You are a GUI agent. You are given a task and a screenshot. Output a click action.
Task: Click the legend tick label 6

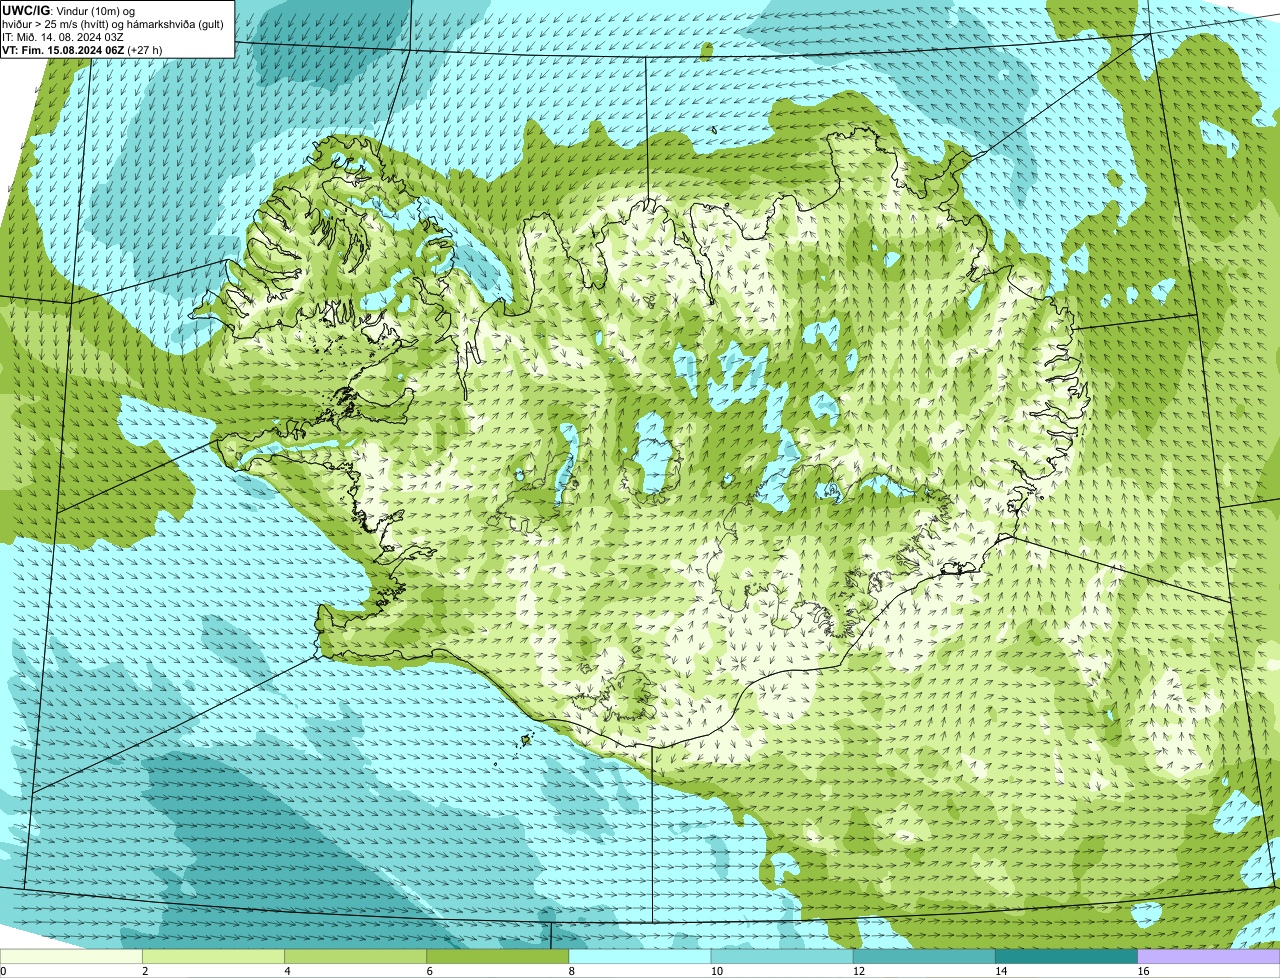coord(430,971)
